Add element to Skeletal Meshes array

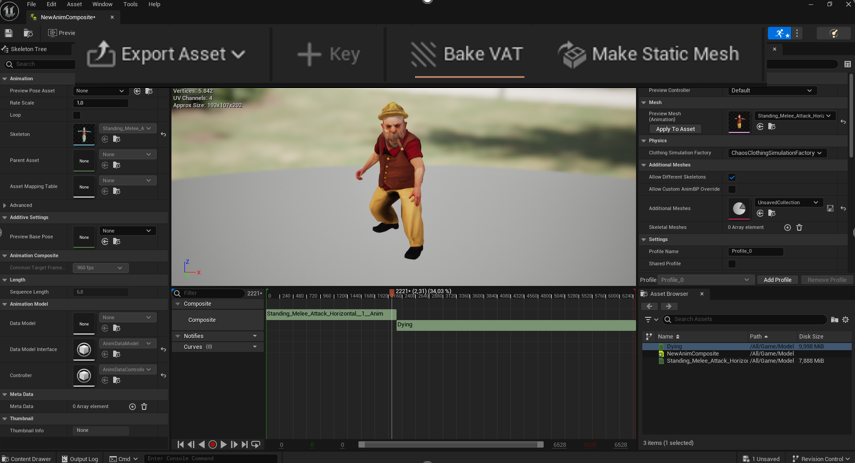click(787, 227)
